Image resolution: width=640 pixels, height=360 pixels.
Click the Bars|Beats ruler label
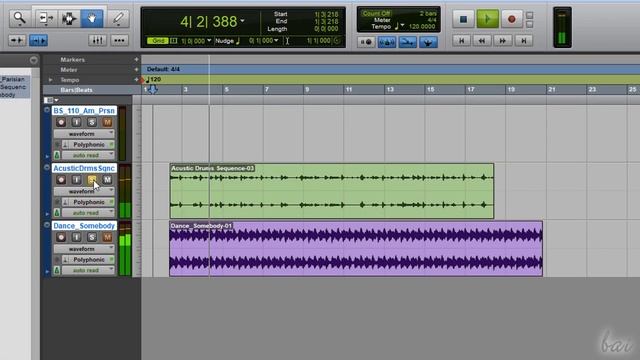click(x=76, y=90)
